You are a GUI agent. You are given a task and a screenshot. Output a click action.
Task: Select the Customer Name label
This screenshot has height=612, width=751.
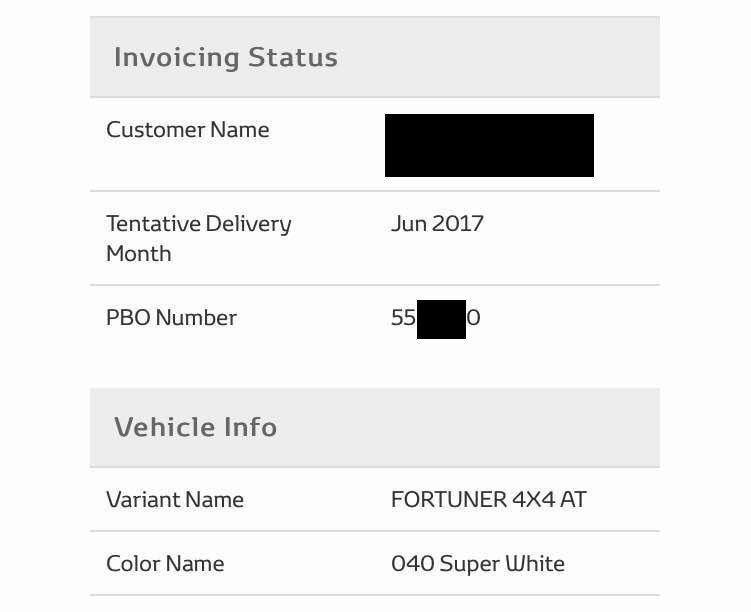click(x=188, y=130)
